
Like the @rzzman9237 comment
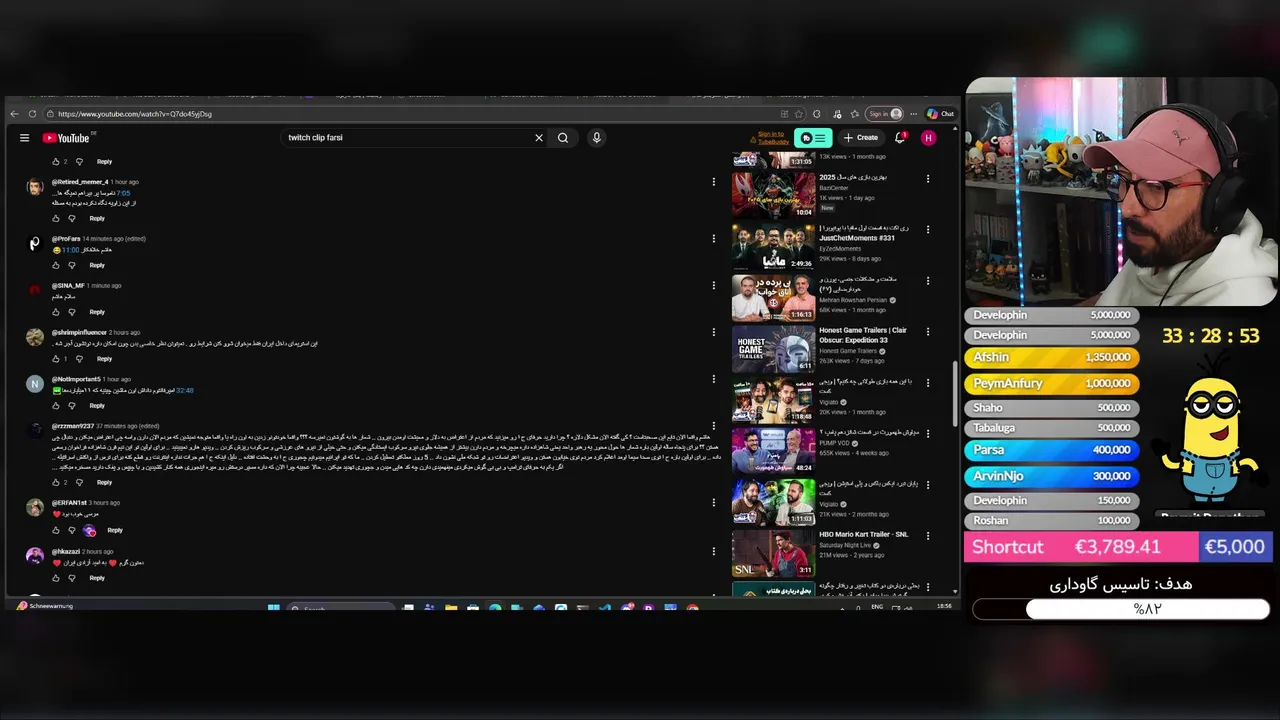[x=56, y=482]
